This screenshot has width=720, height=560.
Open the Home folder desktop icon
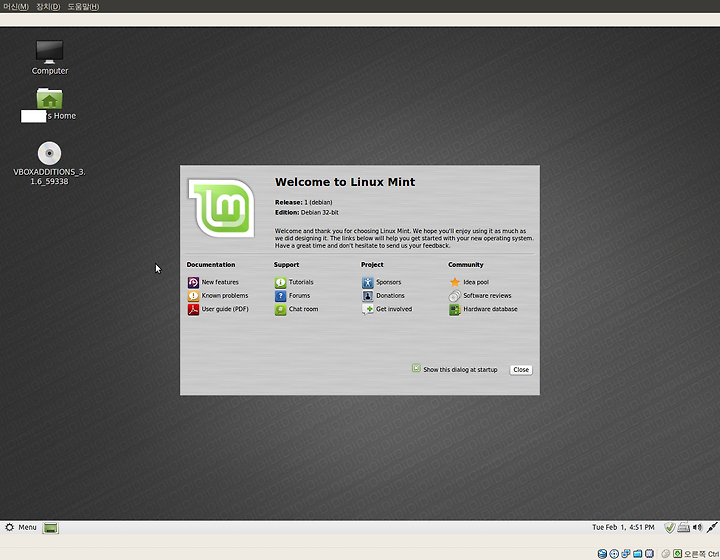[x=50, y=98]
